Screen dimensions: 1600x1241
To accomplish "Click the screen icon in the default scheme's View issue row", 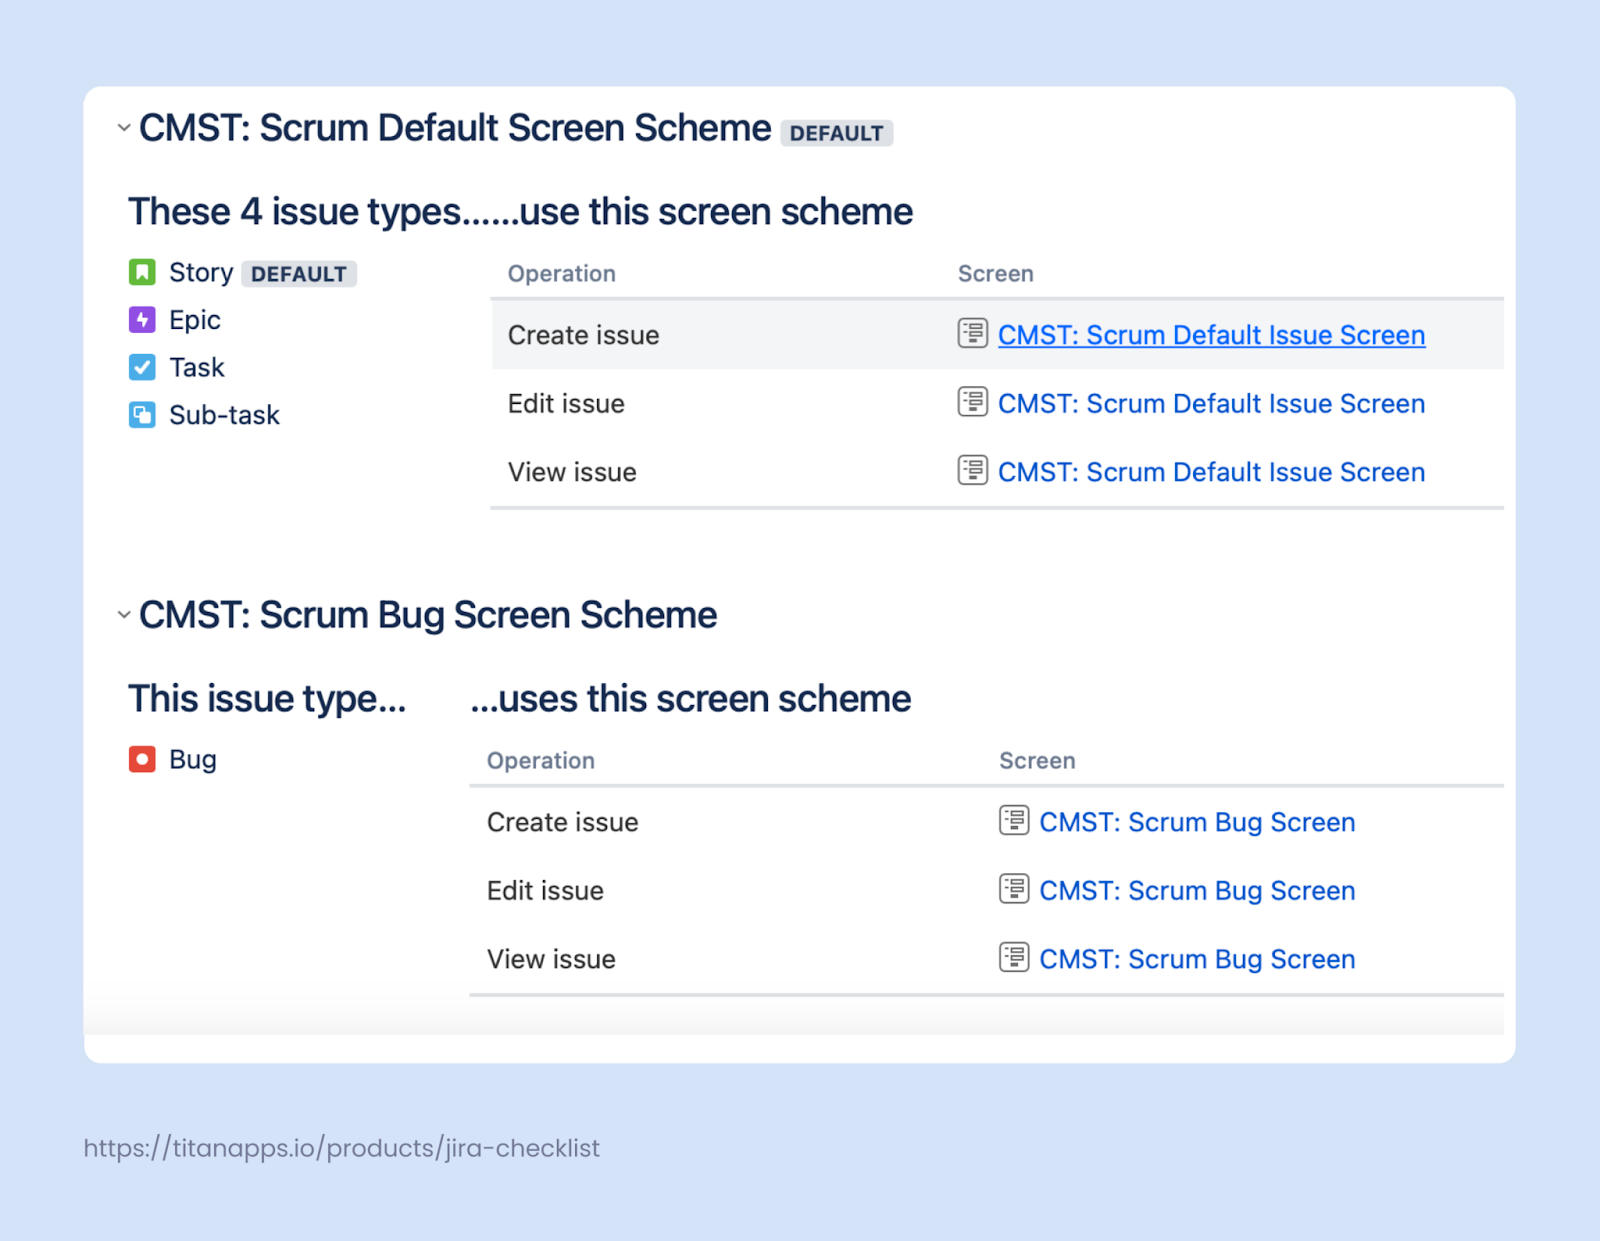I will pos(972,470).
